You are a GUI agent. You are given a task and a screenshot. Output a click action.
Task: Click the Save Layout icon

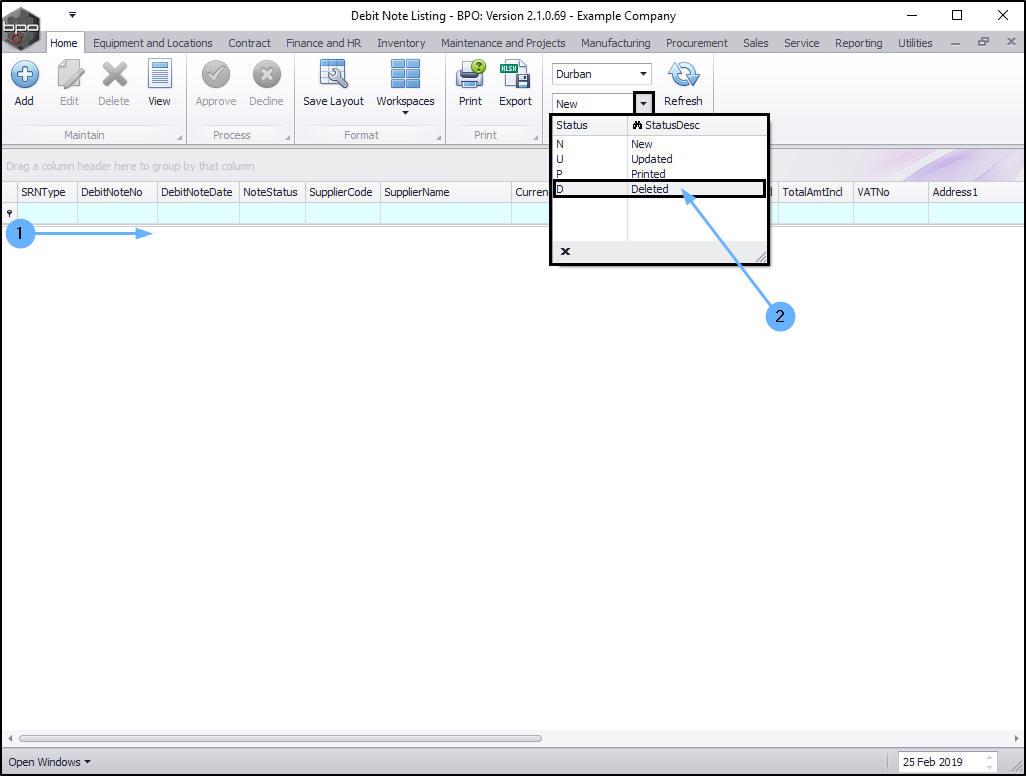333,74
